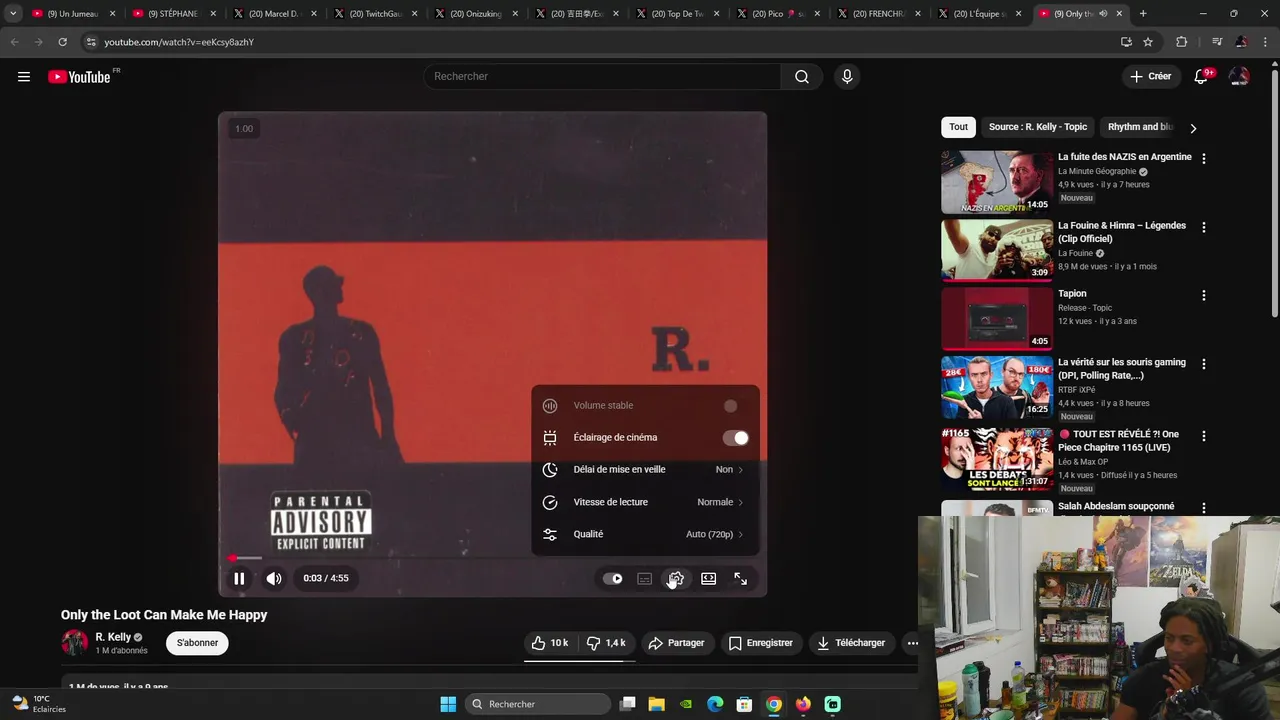Open Microsoft Edge from taskbar
This screenshot has width=1280, height=720.
pos(715,704)
